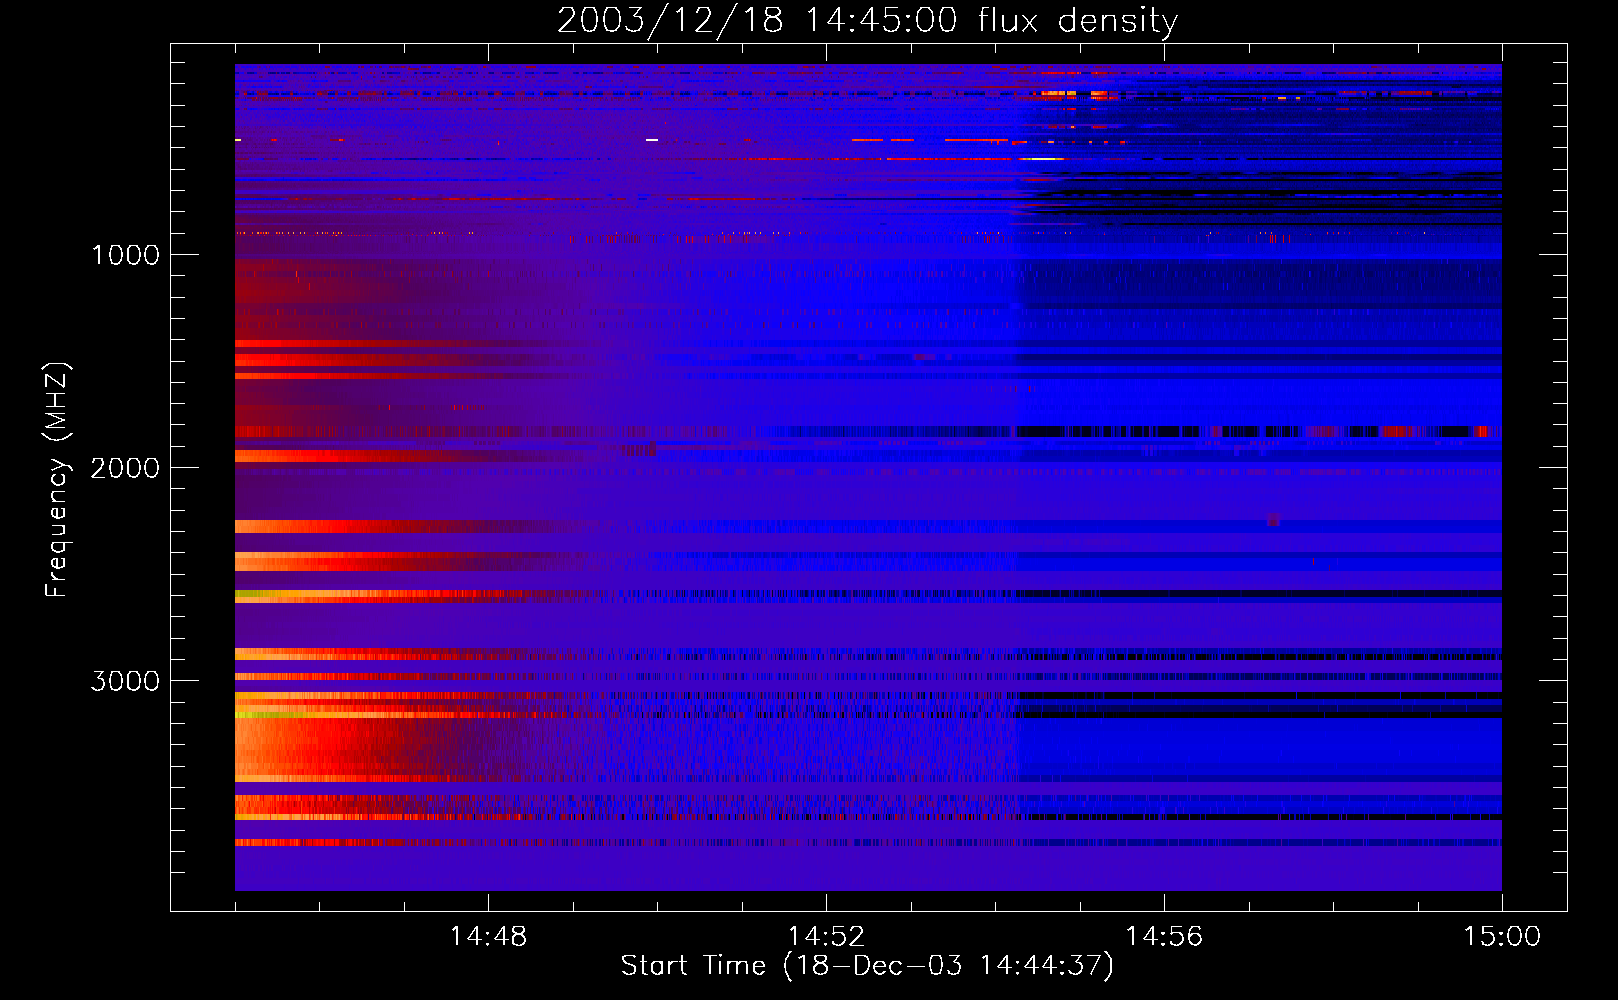Click the '15:00' time axis label
Screen dimensions: 1618x1000
point(1502,937)
